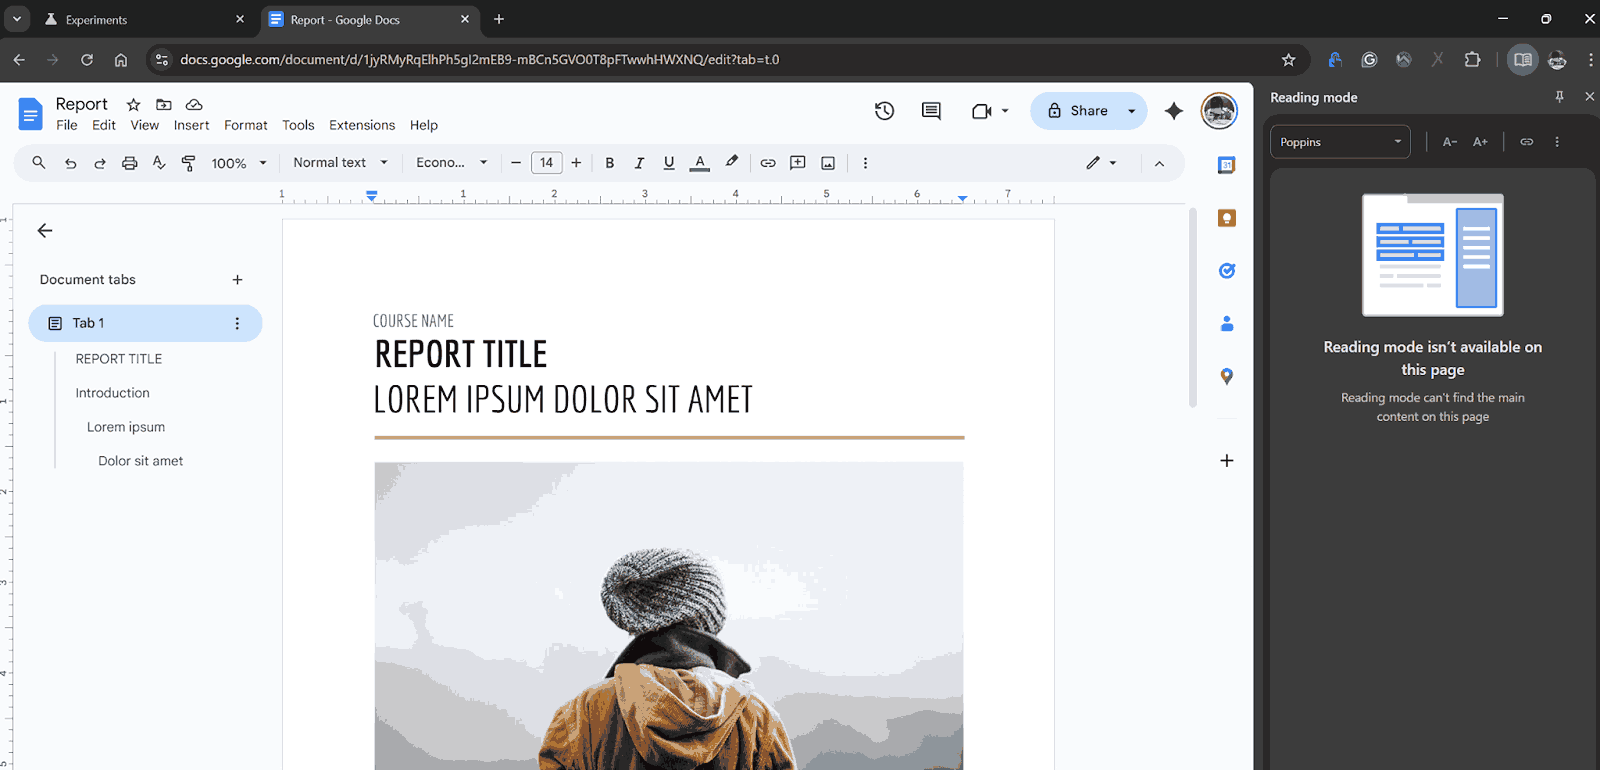Screen dimensions: 1600x770
Task: Click the text color button
Action: pos(700,163)
